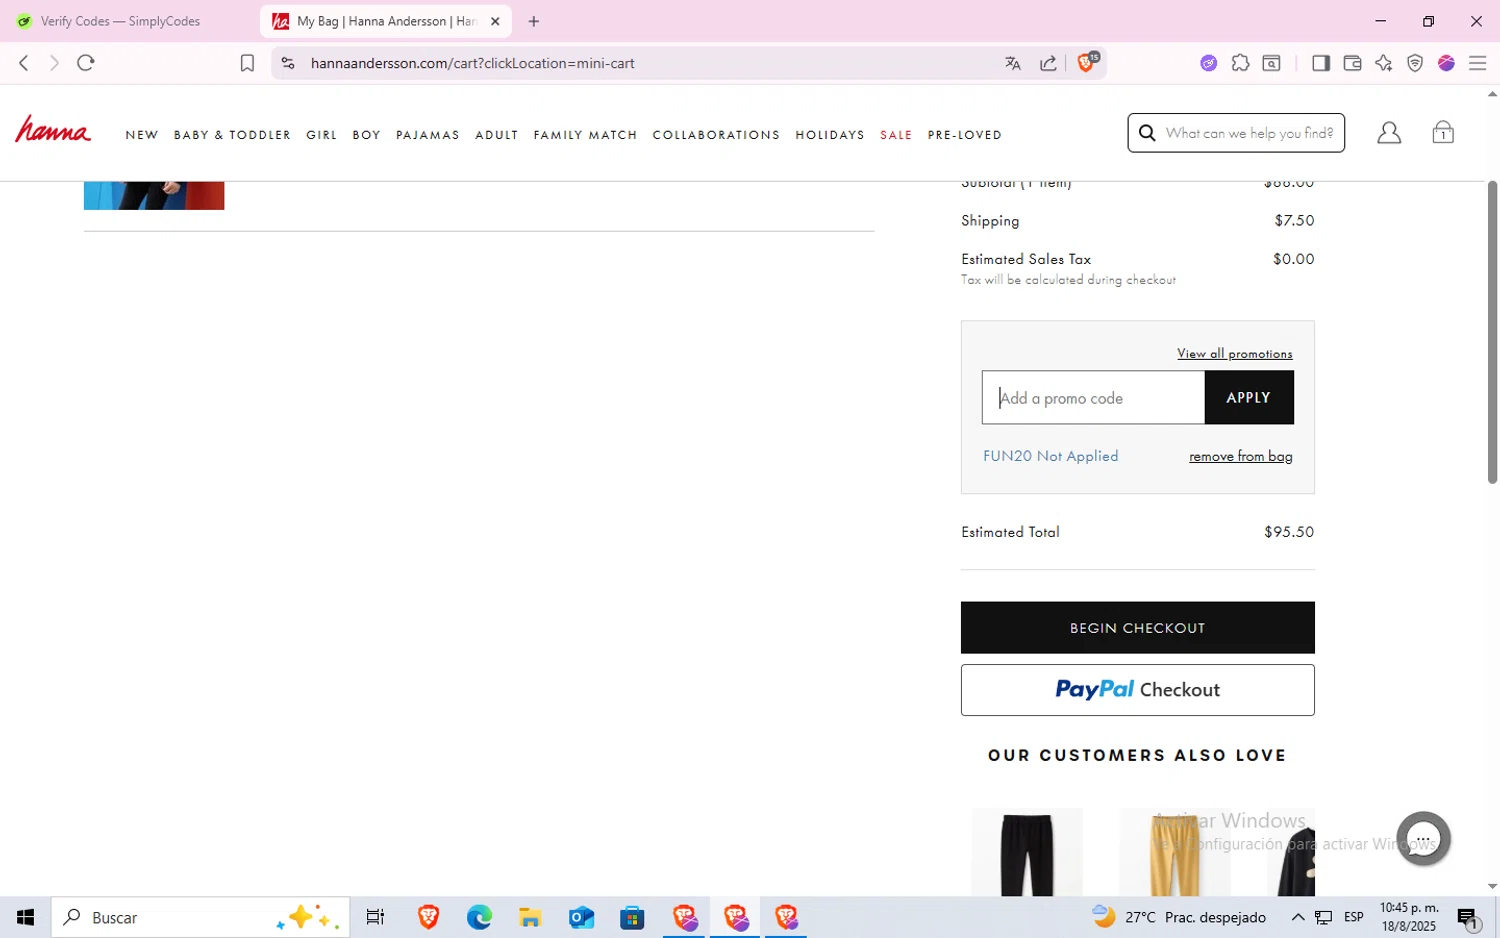Open a new browser tab
The width and height of the screenshot is (1500, 938).
point(534,21)
